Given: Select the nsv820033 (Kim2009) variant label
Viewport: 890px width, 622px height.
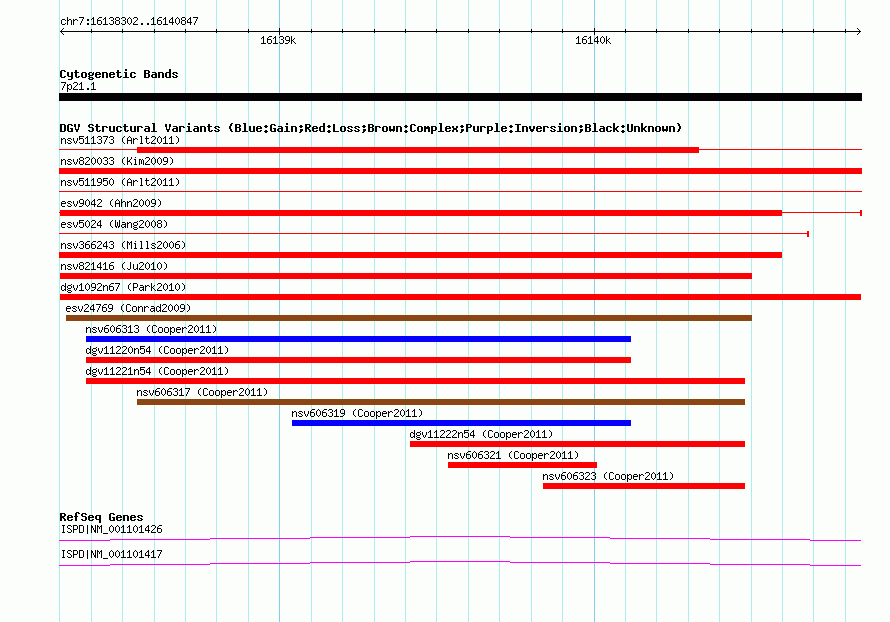Looking at the screenshot, I should [x=117, y=161].
